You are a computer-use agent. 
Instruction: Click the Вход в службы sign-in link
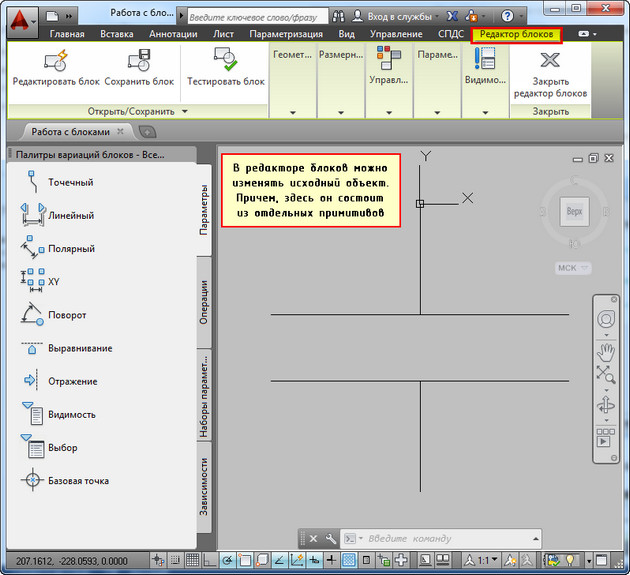click(x=399, y=16)
